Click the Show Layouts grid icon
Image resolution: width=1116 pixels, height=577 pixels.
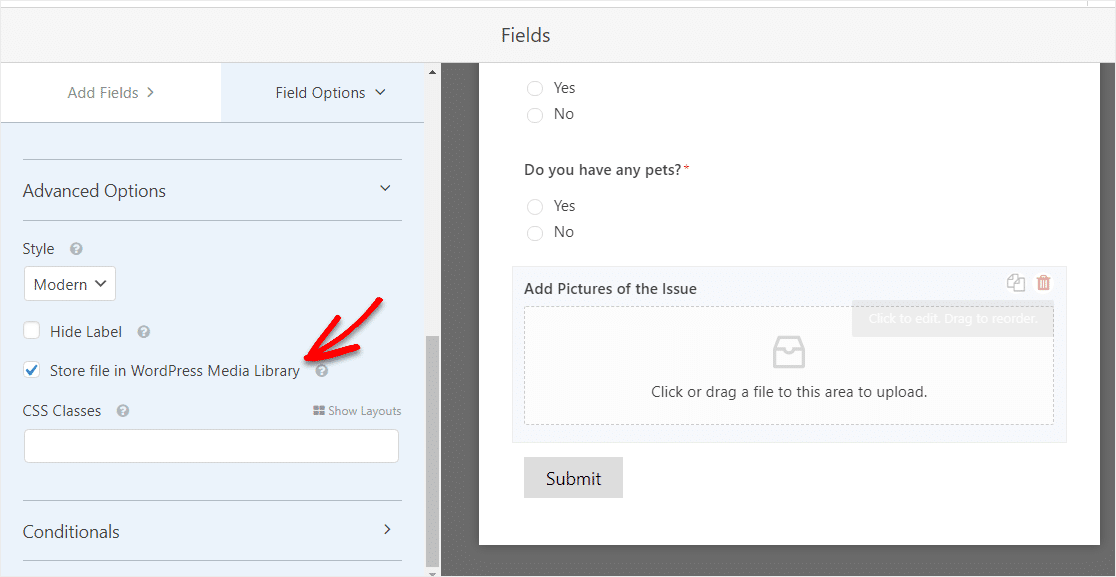319,411
